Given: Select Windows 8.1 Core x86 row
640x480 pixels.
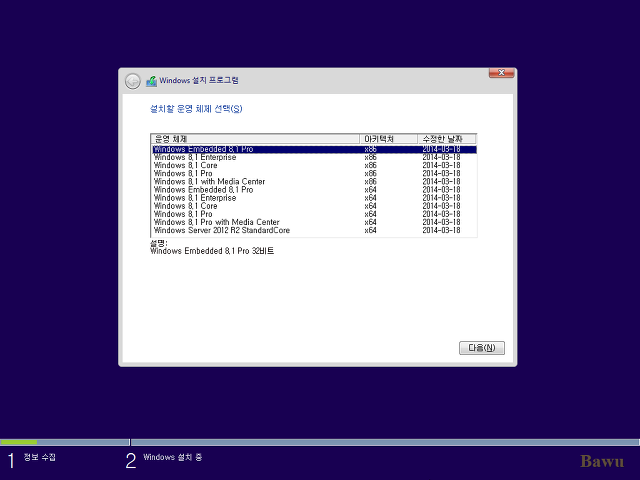Looking at the screenshot, I should click(314, 166).
